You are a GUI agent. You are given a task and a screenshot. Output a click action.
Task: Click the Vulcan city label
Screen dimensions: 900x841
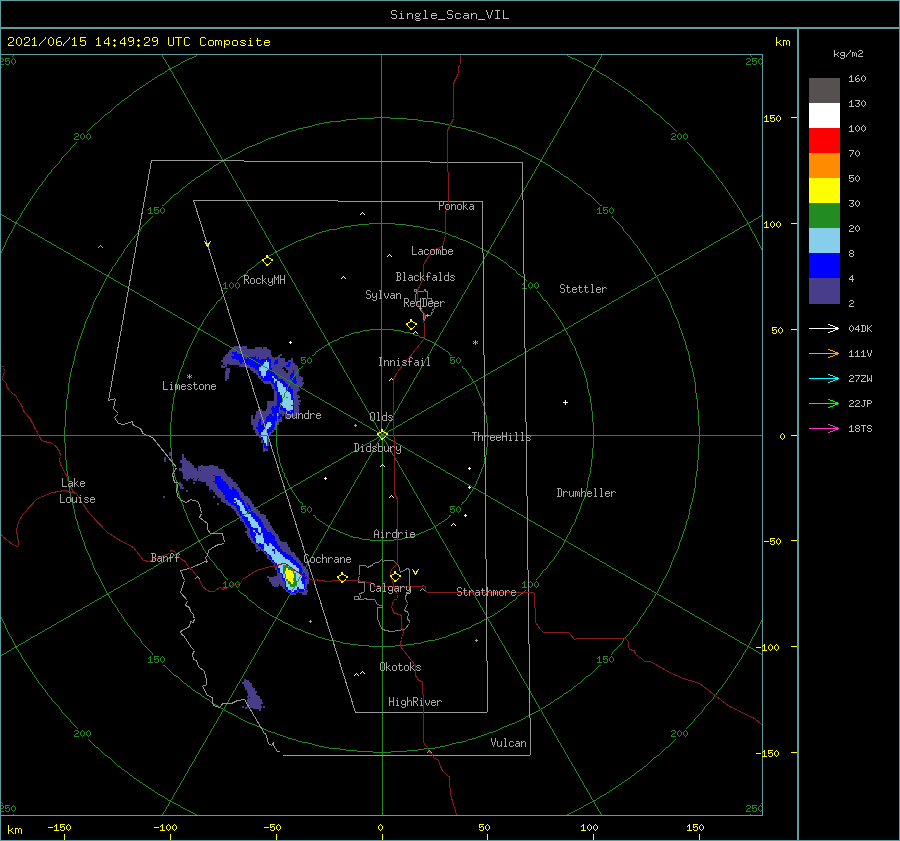pos(508,743)
